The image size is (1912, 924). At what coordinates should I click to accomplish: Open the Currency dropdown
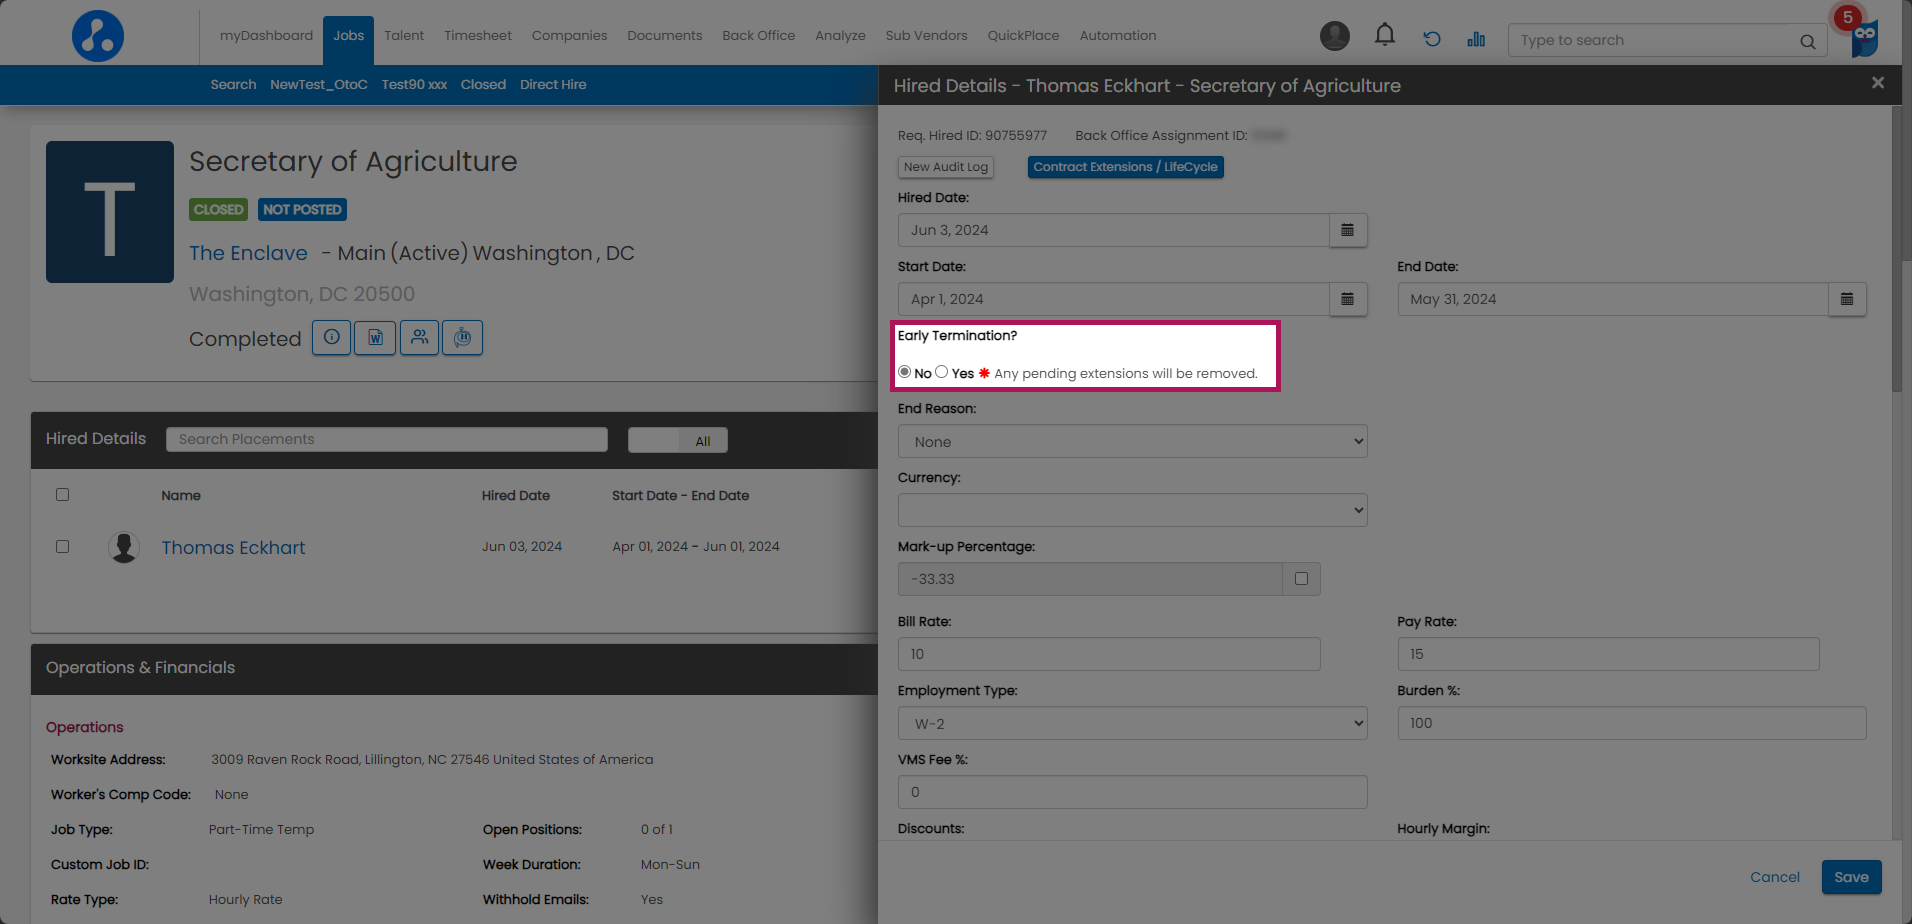click(1132, 511)
